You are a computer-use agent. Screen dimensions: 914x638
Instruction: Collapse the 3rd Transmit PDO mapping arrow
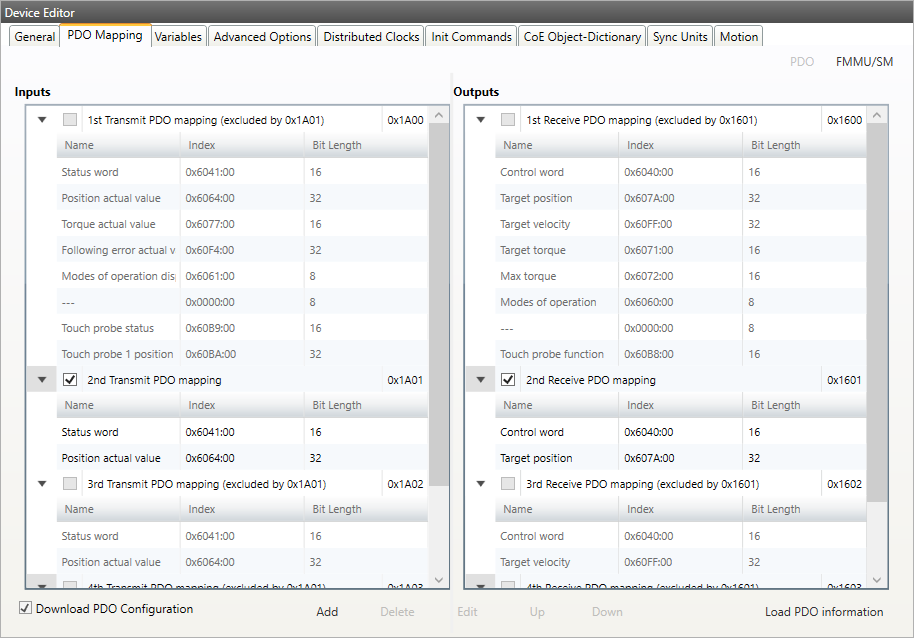(42, 484)
